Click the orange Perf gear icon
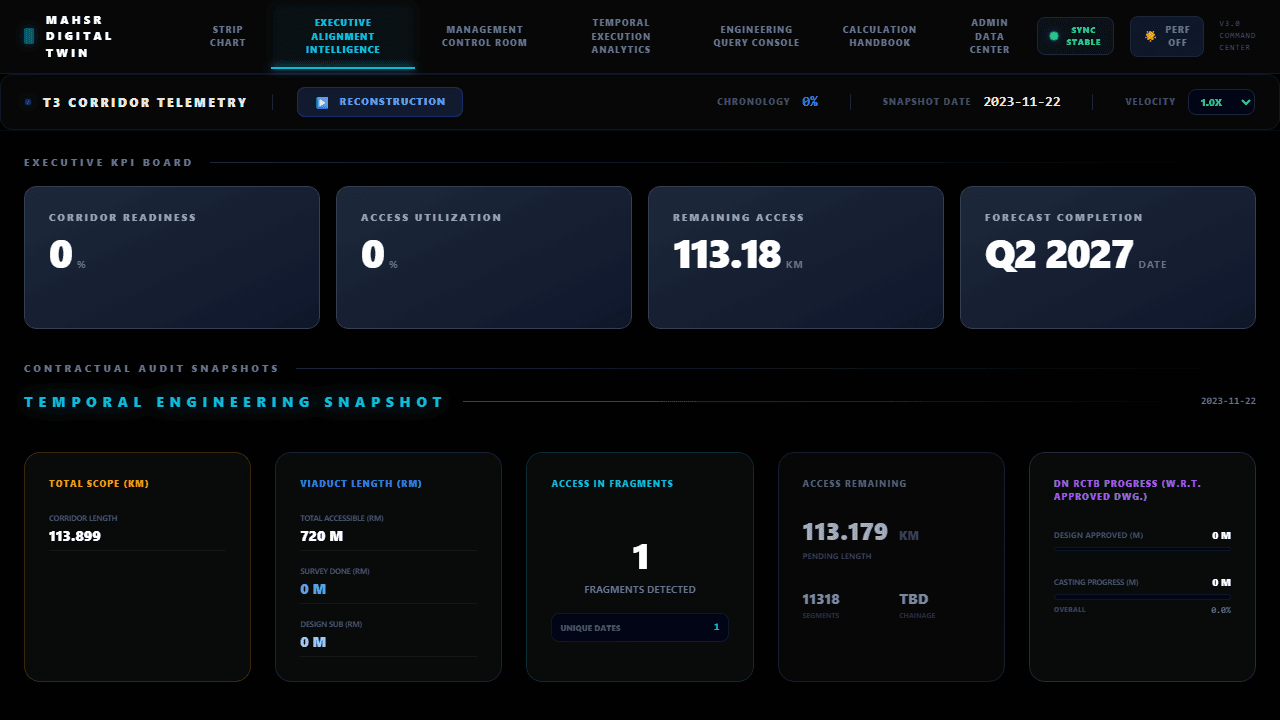1280x720 pixels. coord(1150,36)
